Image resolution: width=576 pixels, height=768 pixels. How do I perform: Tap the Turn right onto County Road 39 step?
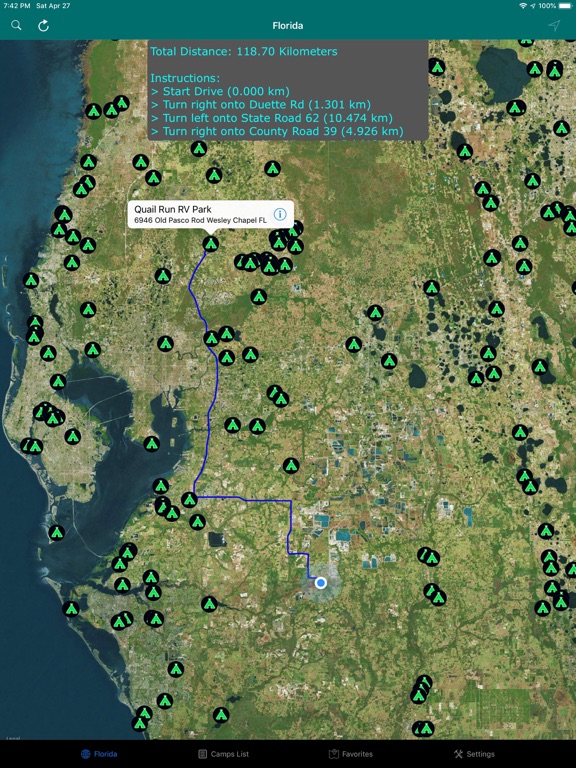tap(277, 131)
